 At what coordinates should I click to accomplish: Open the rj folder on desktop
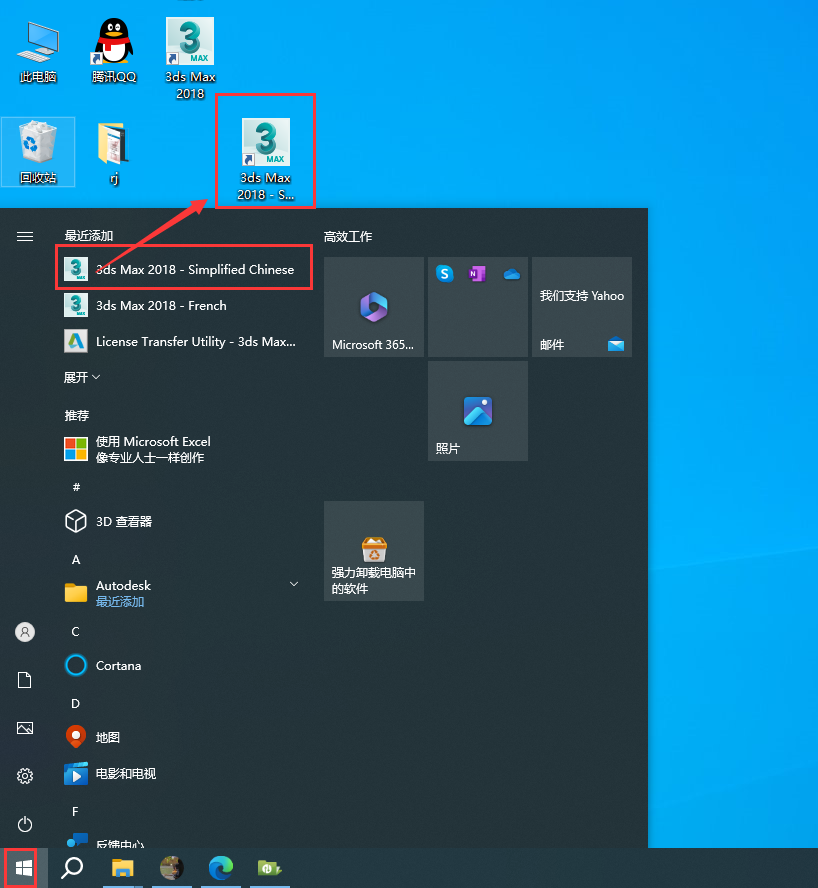[x=113, y=153]
